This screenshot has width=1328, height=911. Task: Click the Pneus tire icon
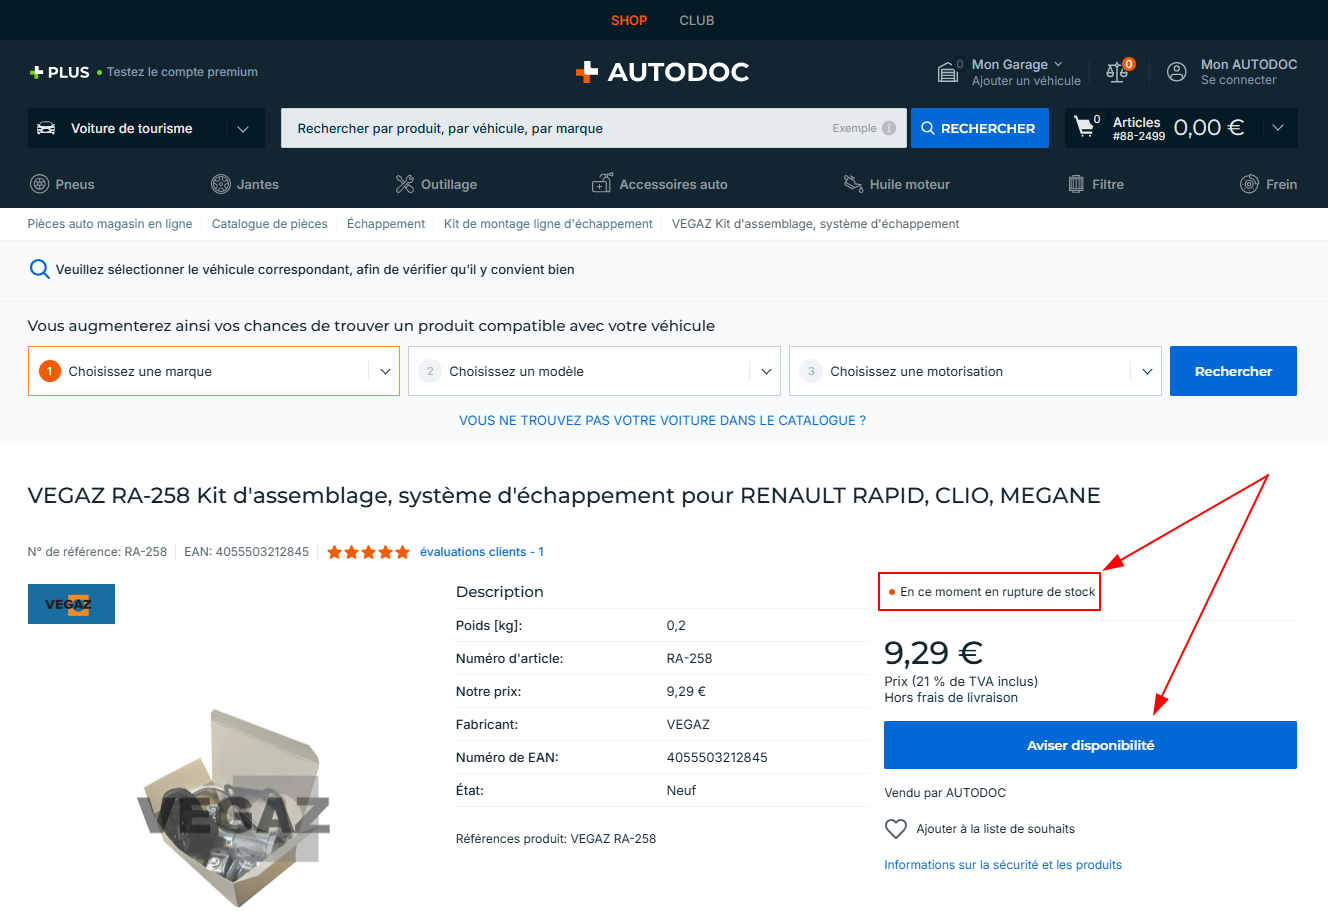(40, 184)
